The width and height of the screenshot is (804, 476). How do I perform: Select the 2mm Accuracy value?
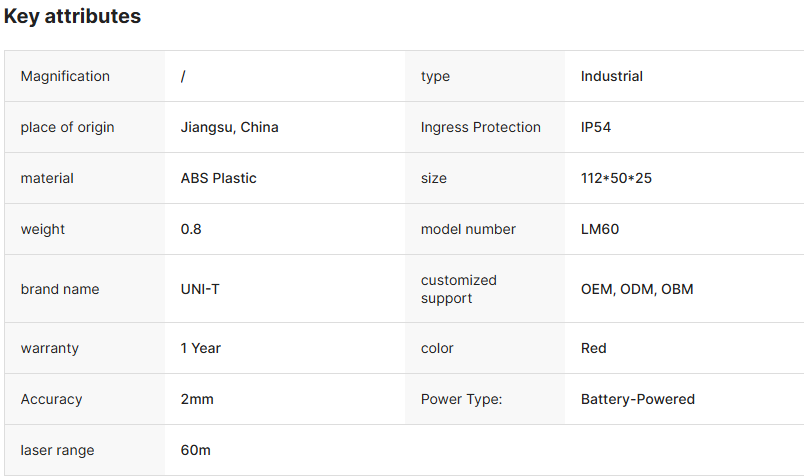point(197,399)
